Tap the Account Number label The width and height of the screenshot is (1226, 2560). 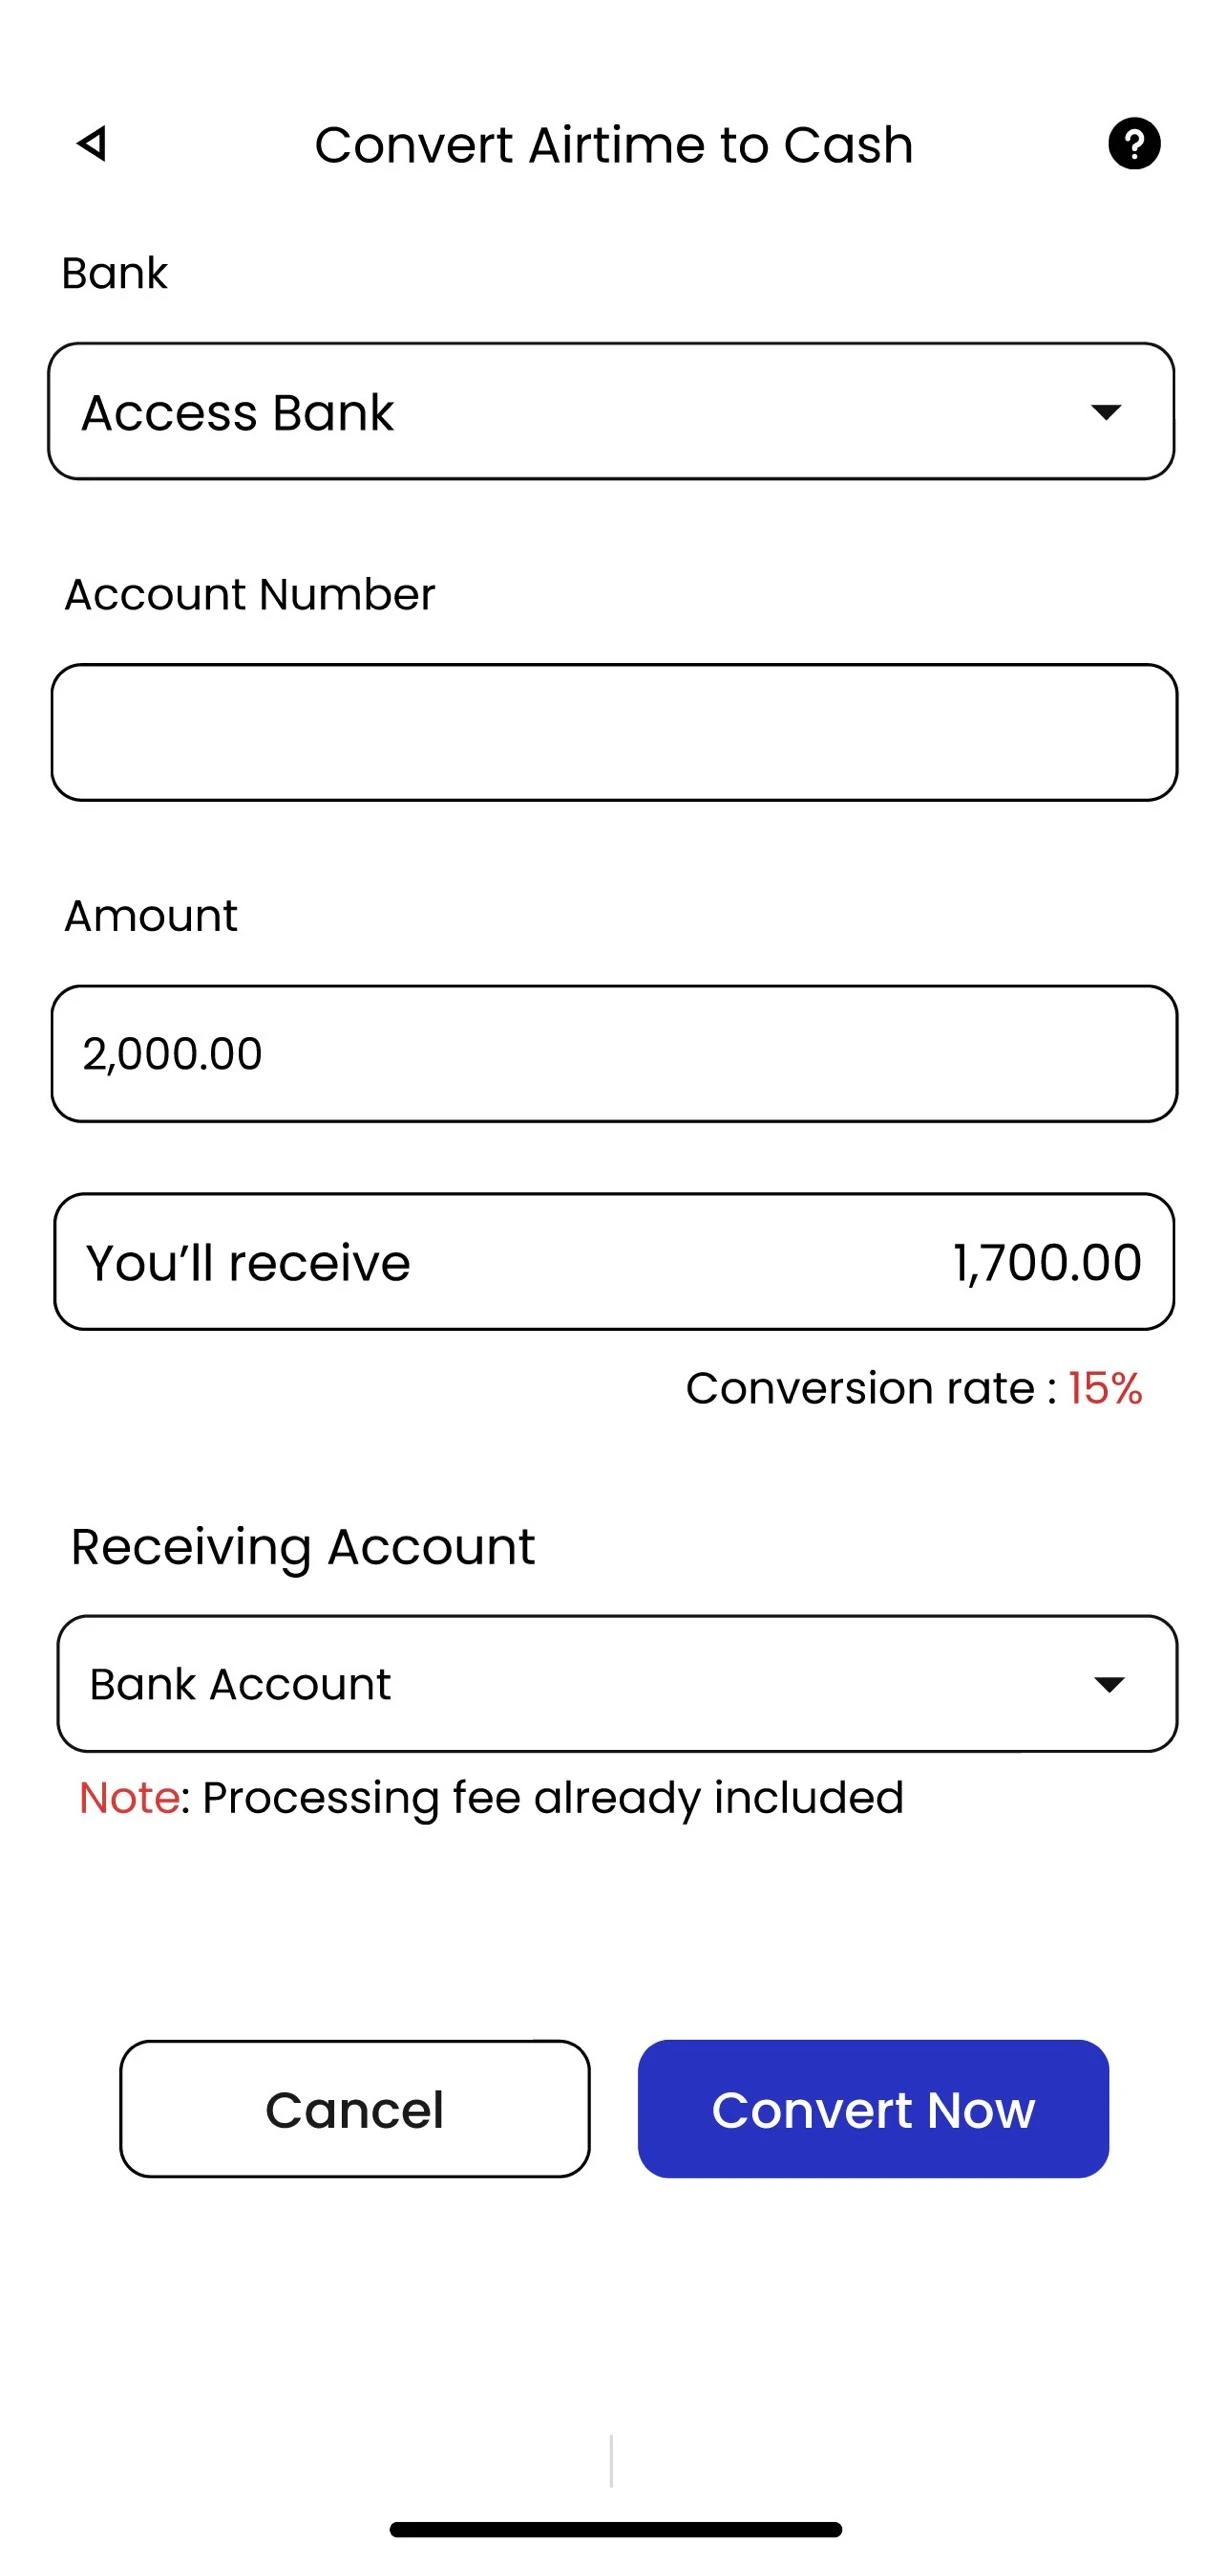tap(250, 594)
